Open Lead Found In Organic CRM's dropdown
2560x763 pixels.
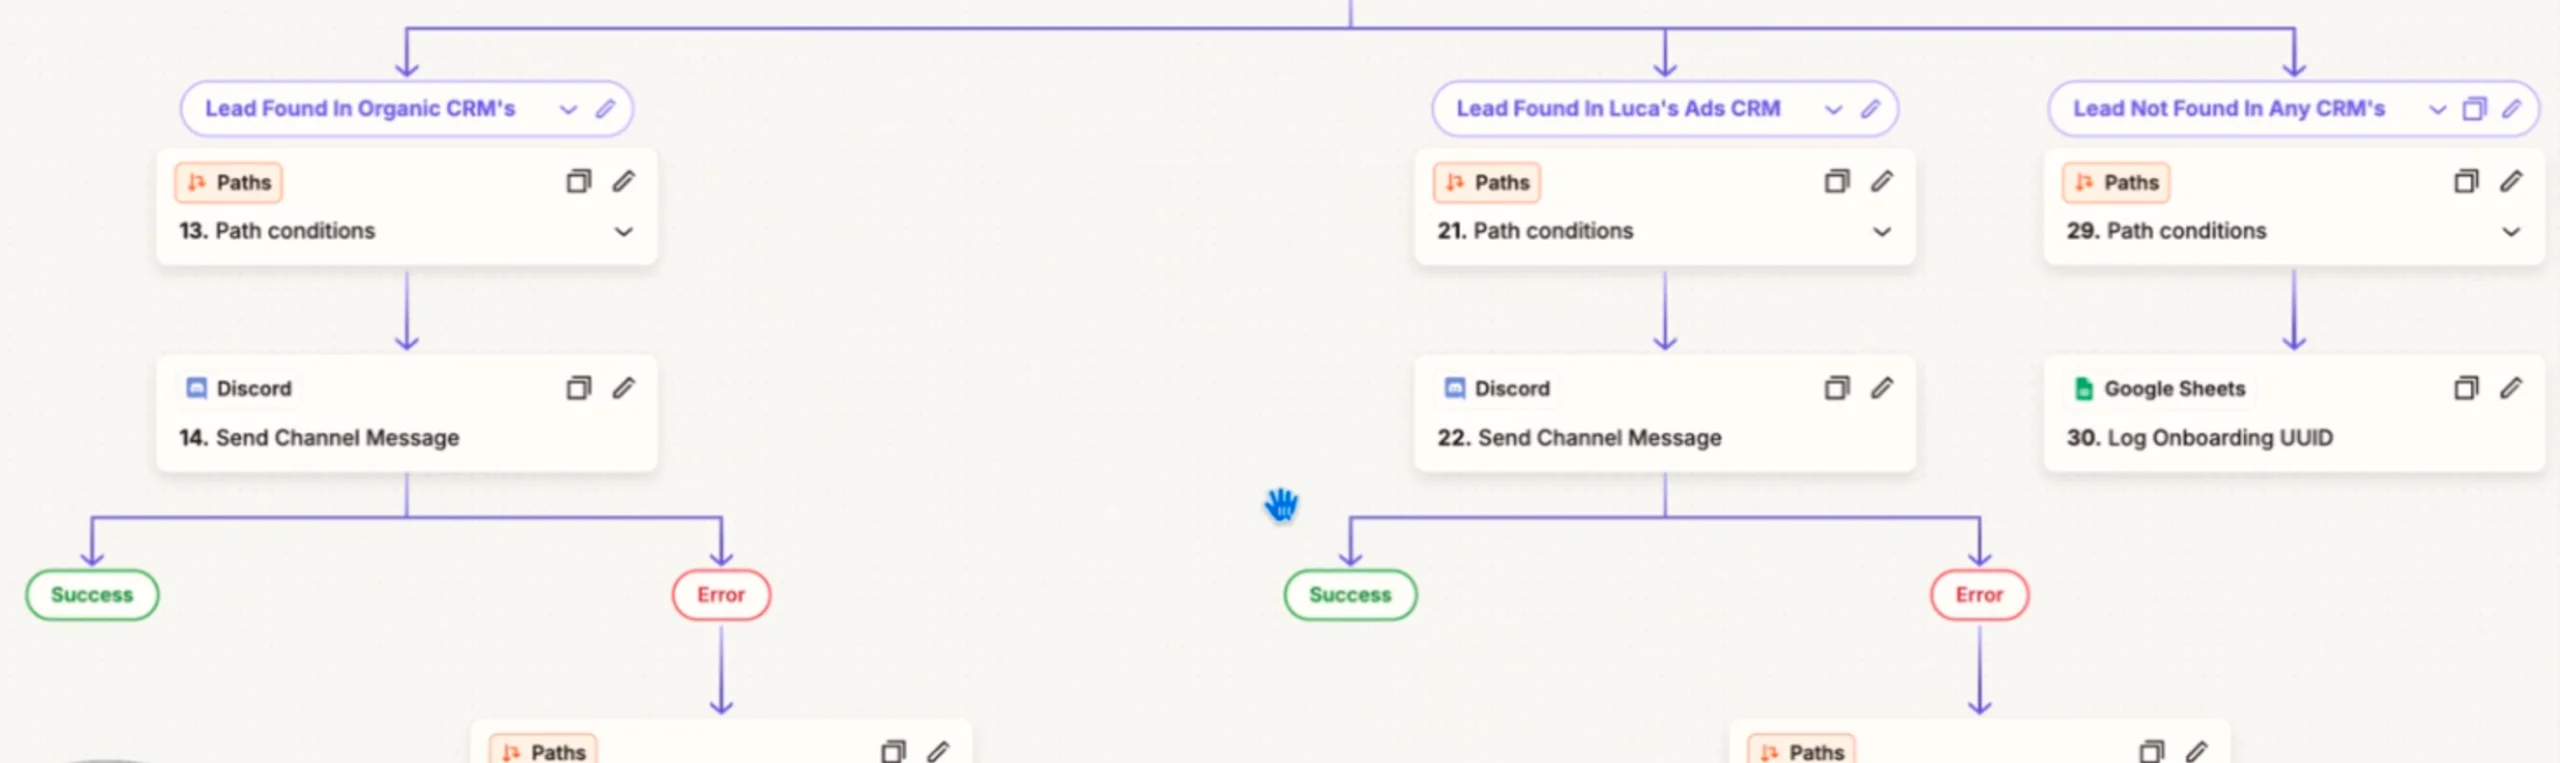click(568, 109)
